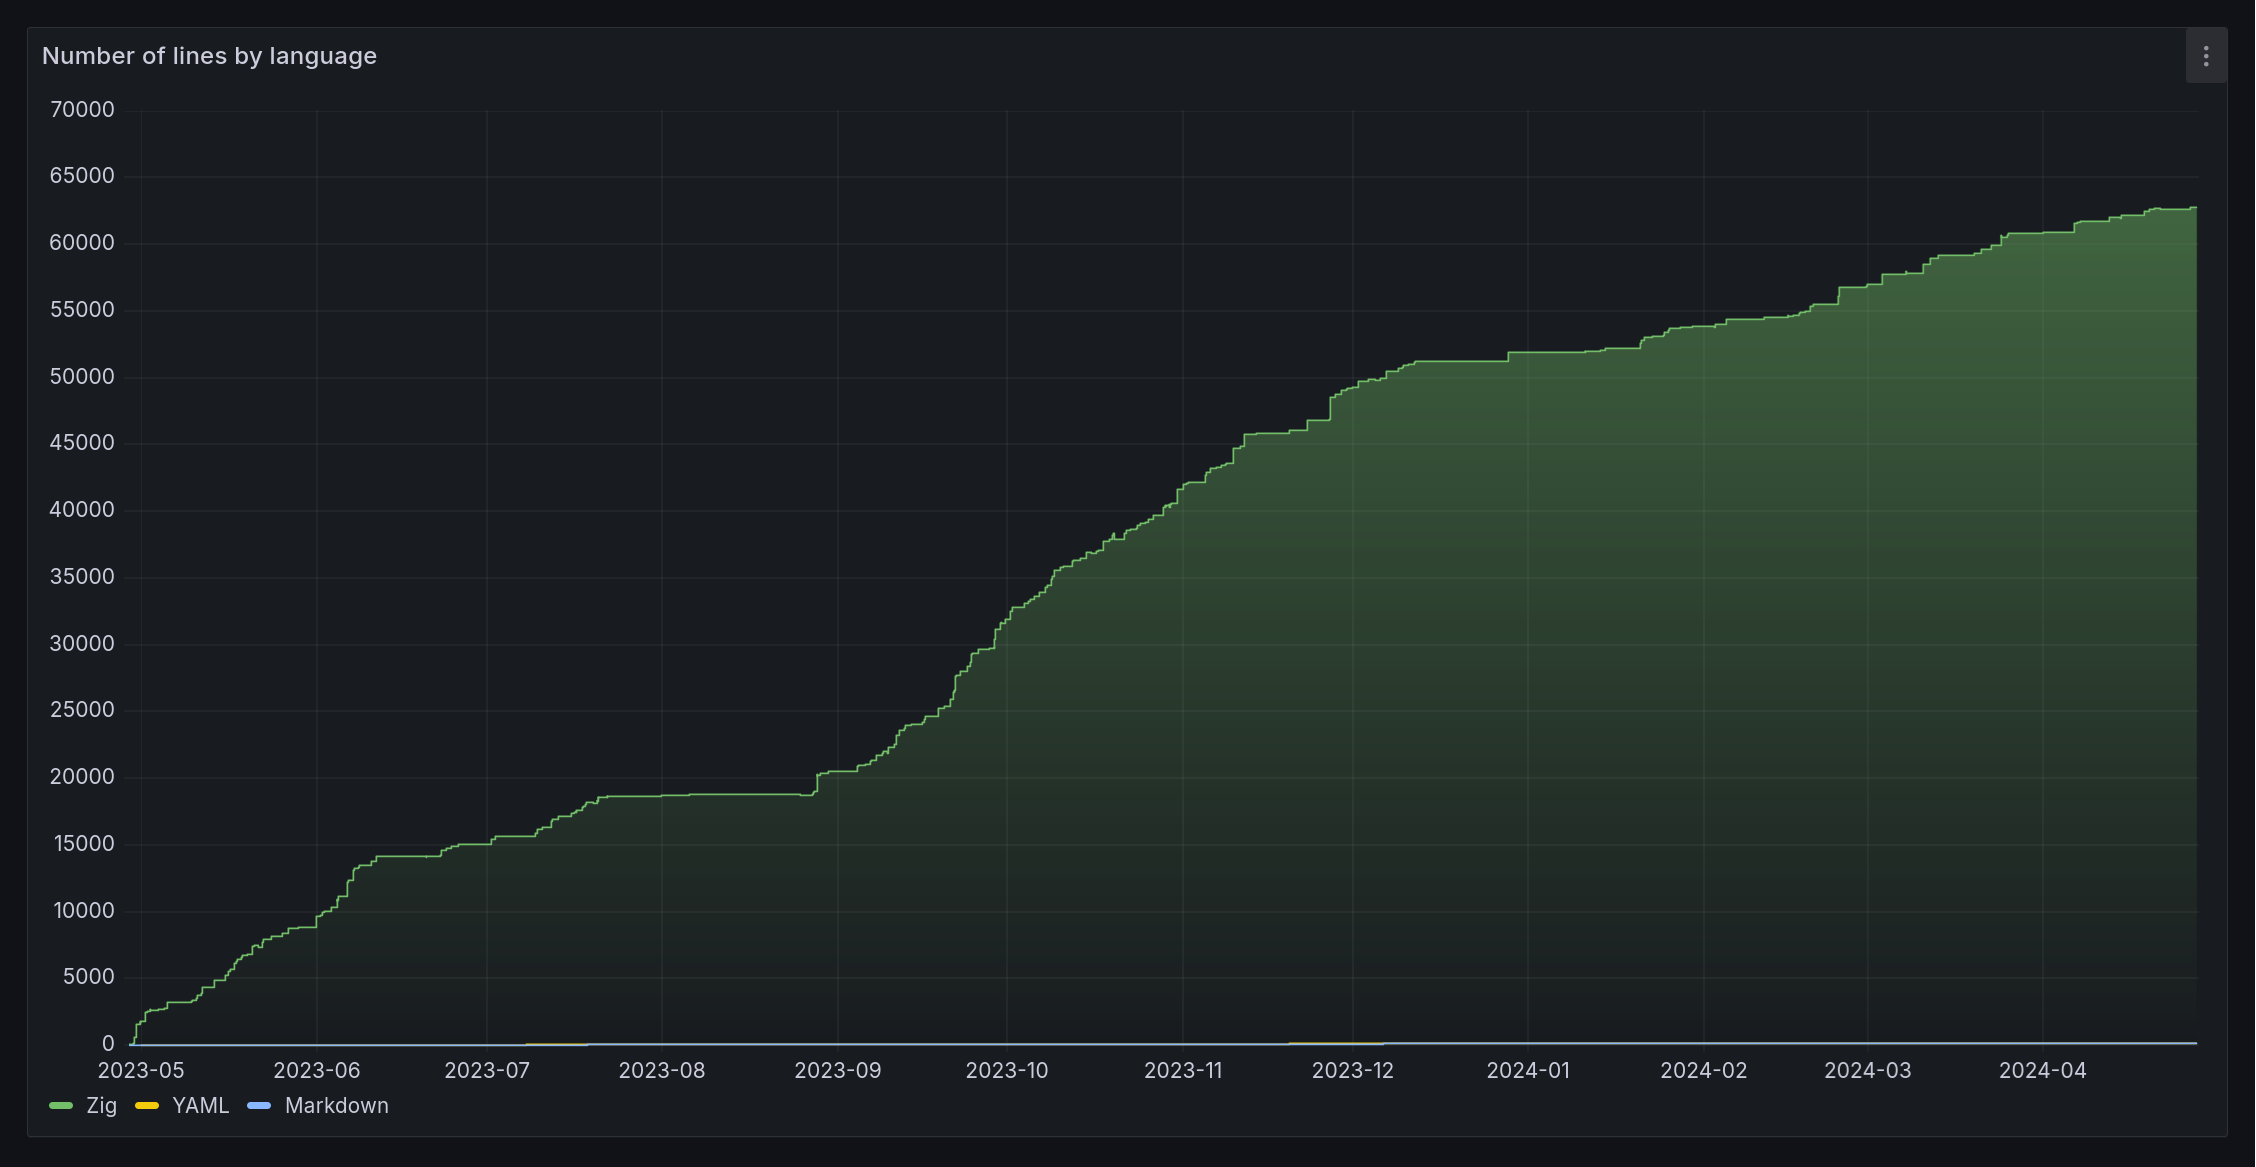Click the 2024-01 x-axis label
The width and height of the screenshot is (2256, 1167).
pos(1528,1071)
